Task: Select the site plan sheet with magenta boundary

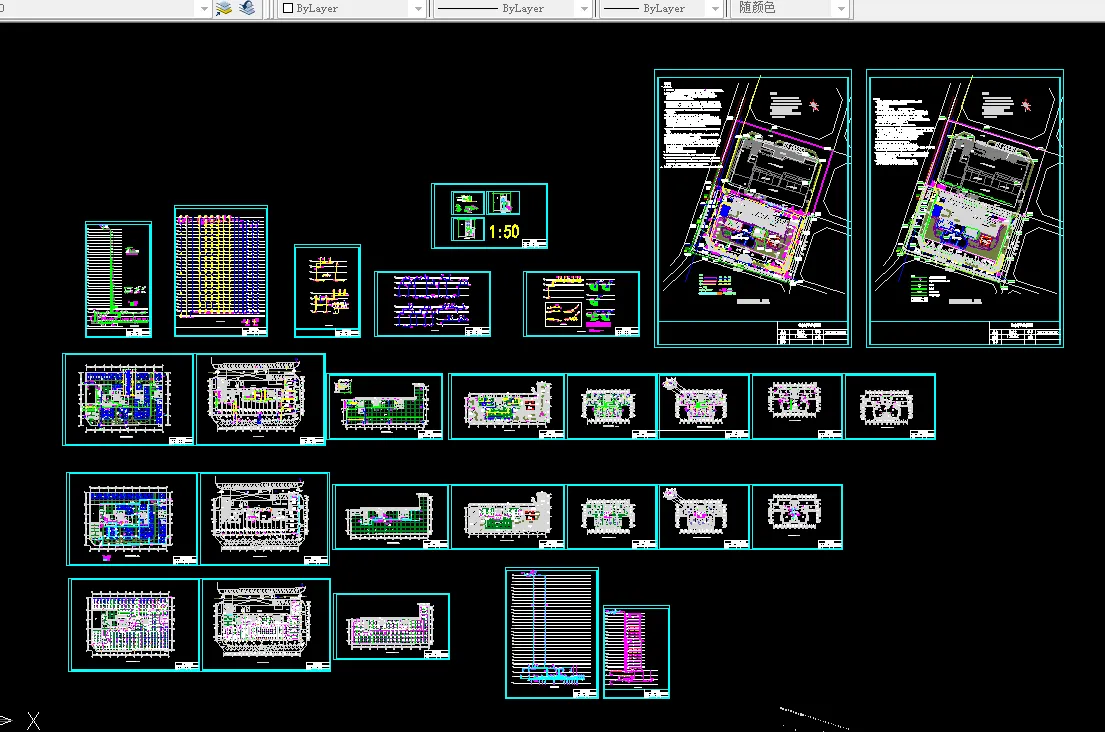Action: pyautogui.click(x=753, y=208)
